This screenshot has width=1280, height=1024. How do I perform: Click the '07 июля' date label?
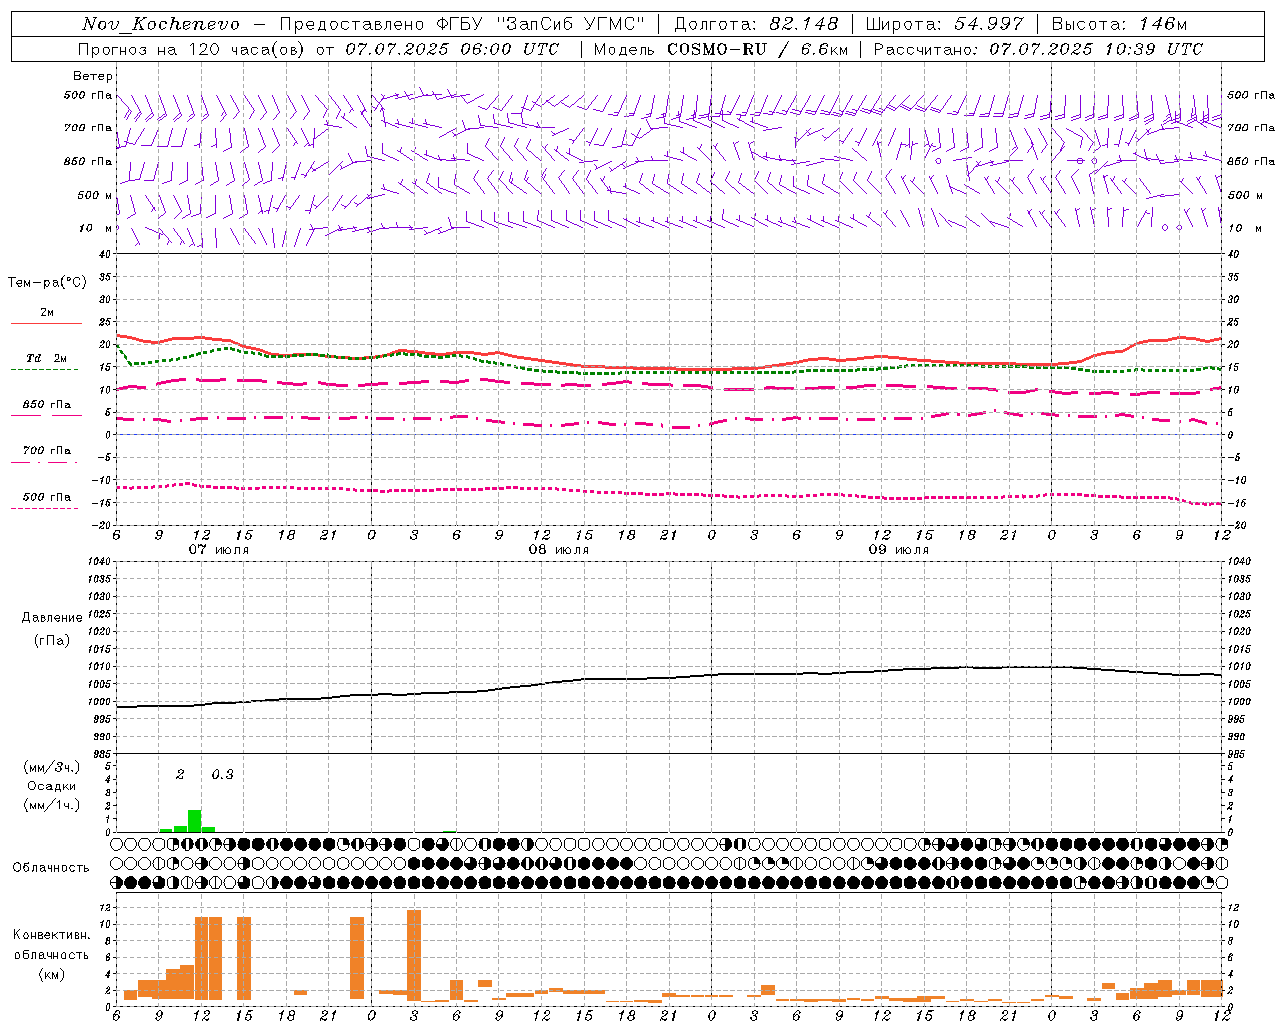[219, 550]
